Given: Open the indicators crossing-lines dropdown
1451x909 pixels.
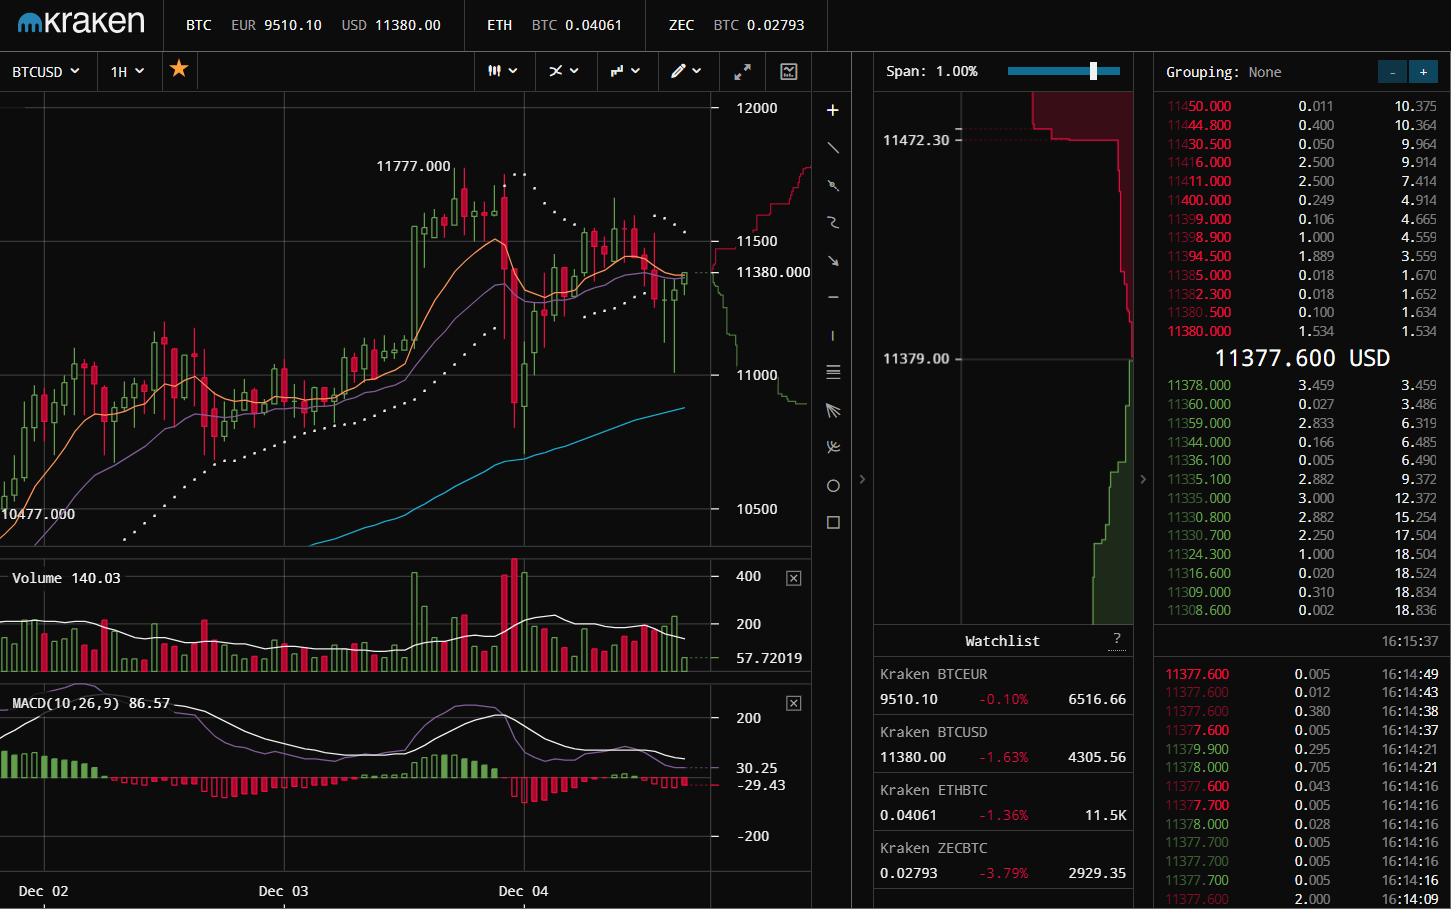Looking at the screenshot, I should [x=564, y=71].
